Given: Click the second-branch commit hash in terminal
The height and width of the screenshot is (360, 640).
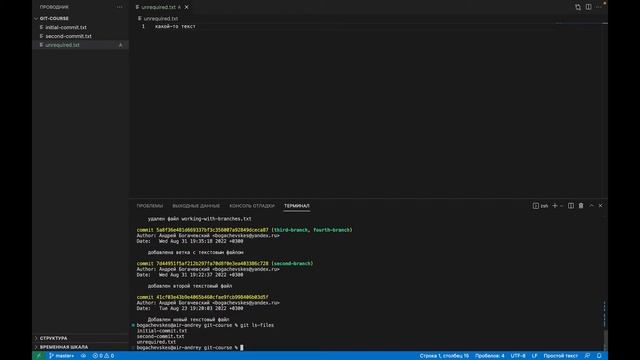Looking at the screenshot, I should tap(212, 264).
